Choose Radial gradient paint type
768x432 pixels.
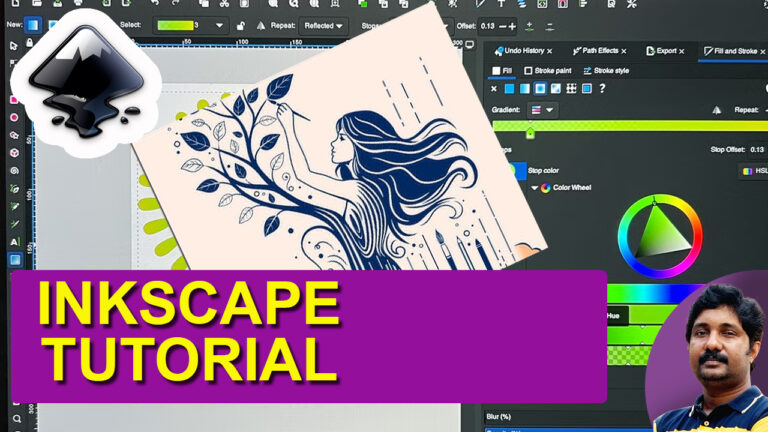[540, 89]
